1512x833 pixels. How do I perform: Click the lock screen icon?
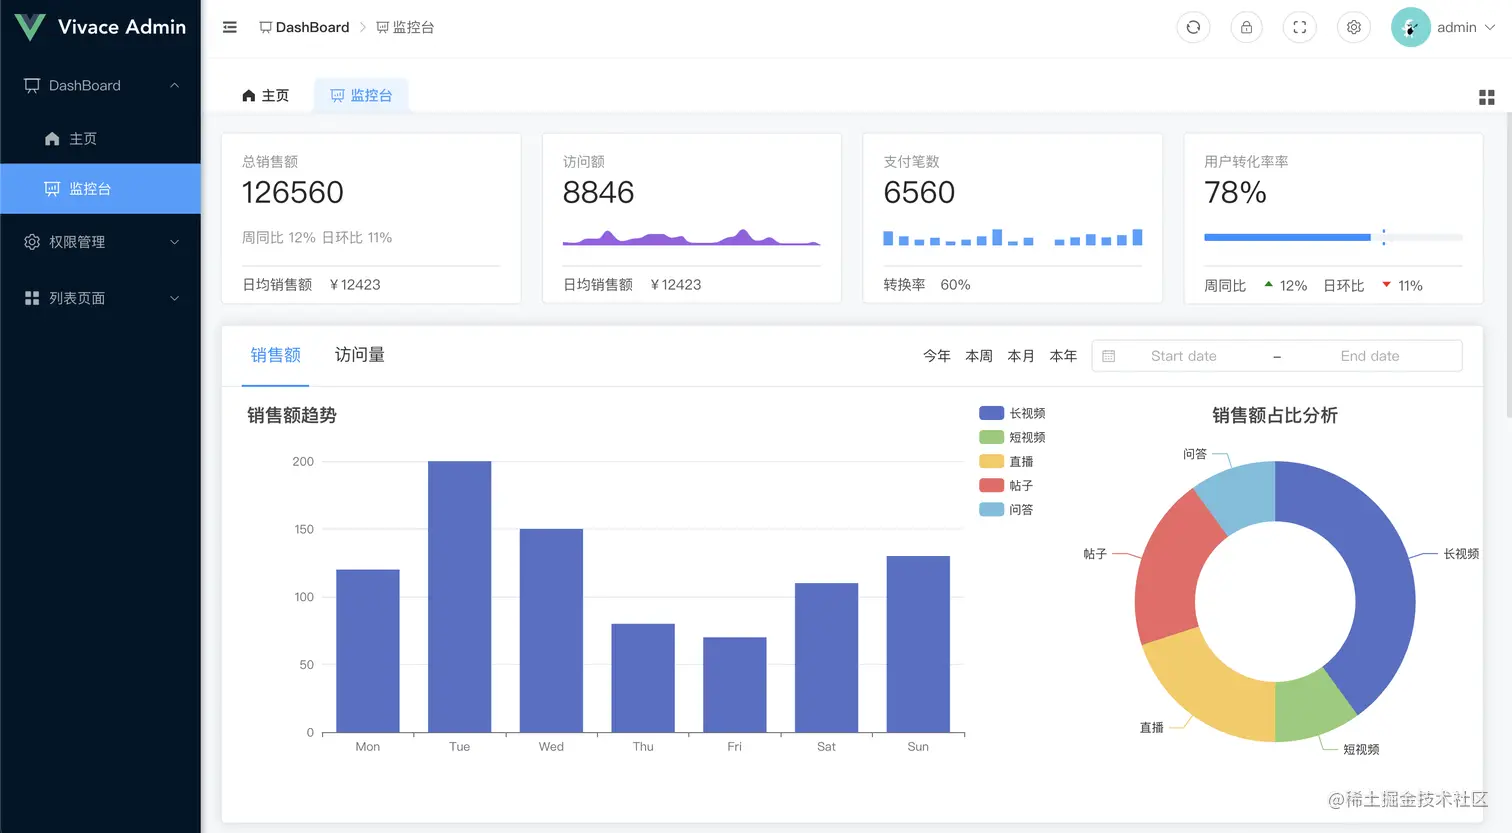(x=1246, y=27)
